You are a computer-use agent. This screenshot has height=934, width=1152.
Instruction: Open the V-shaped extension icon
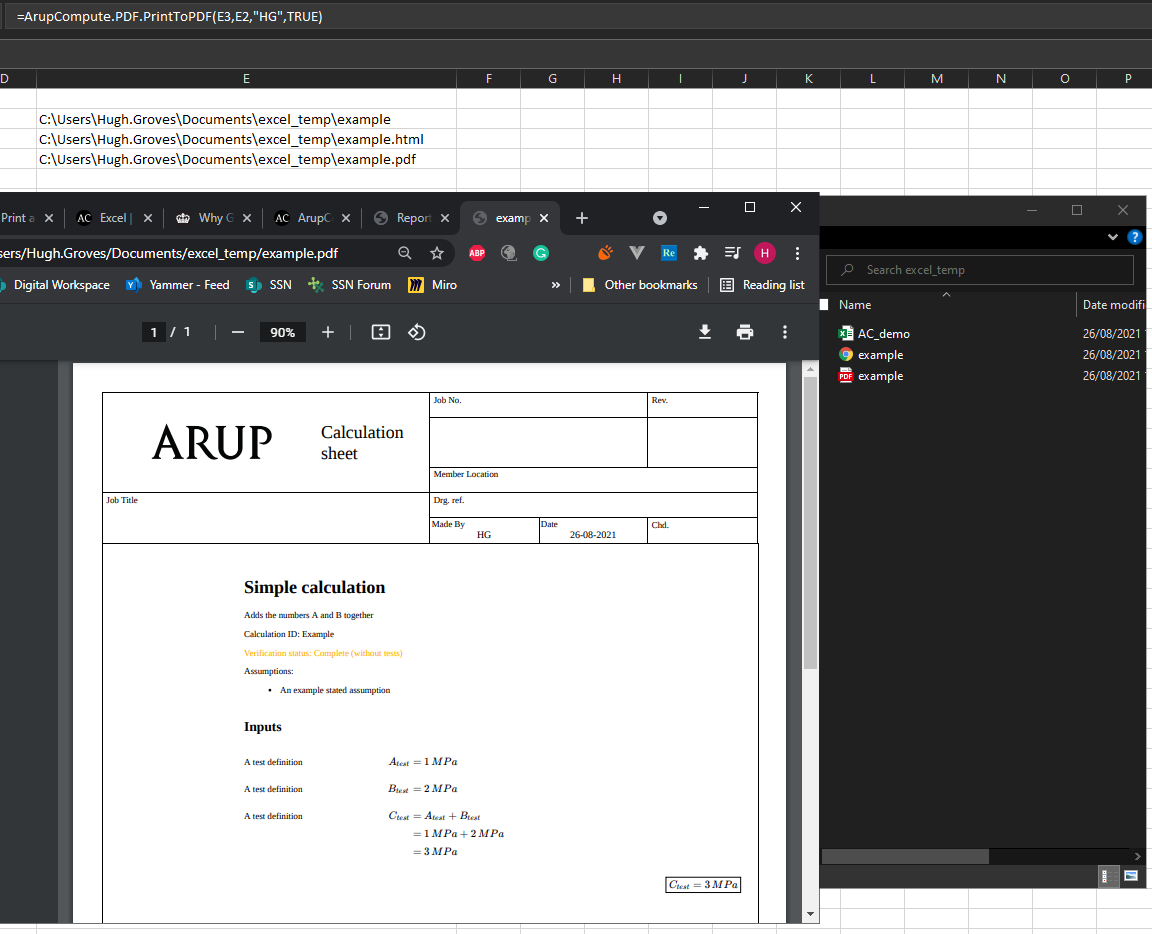tap(637, 254)
